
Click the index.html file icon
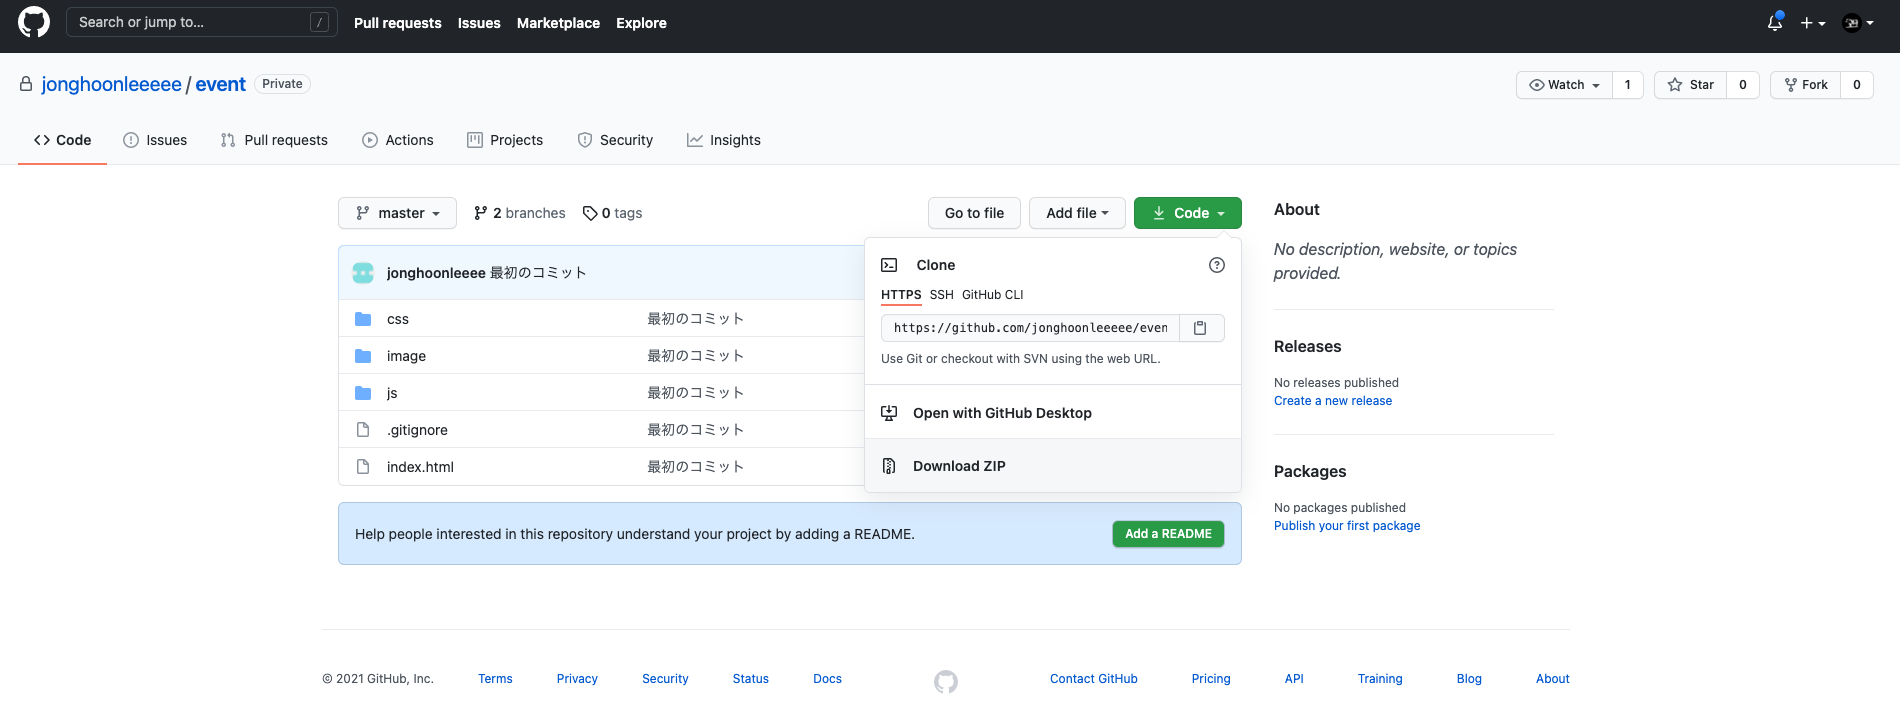(363, 467)
